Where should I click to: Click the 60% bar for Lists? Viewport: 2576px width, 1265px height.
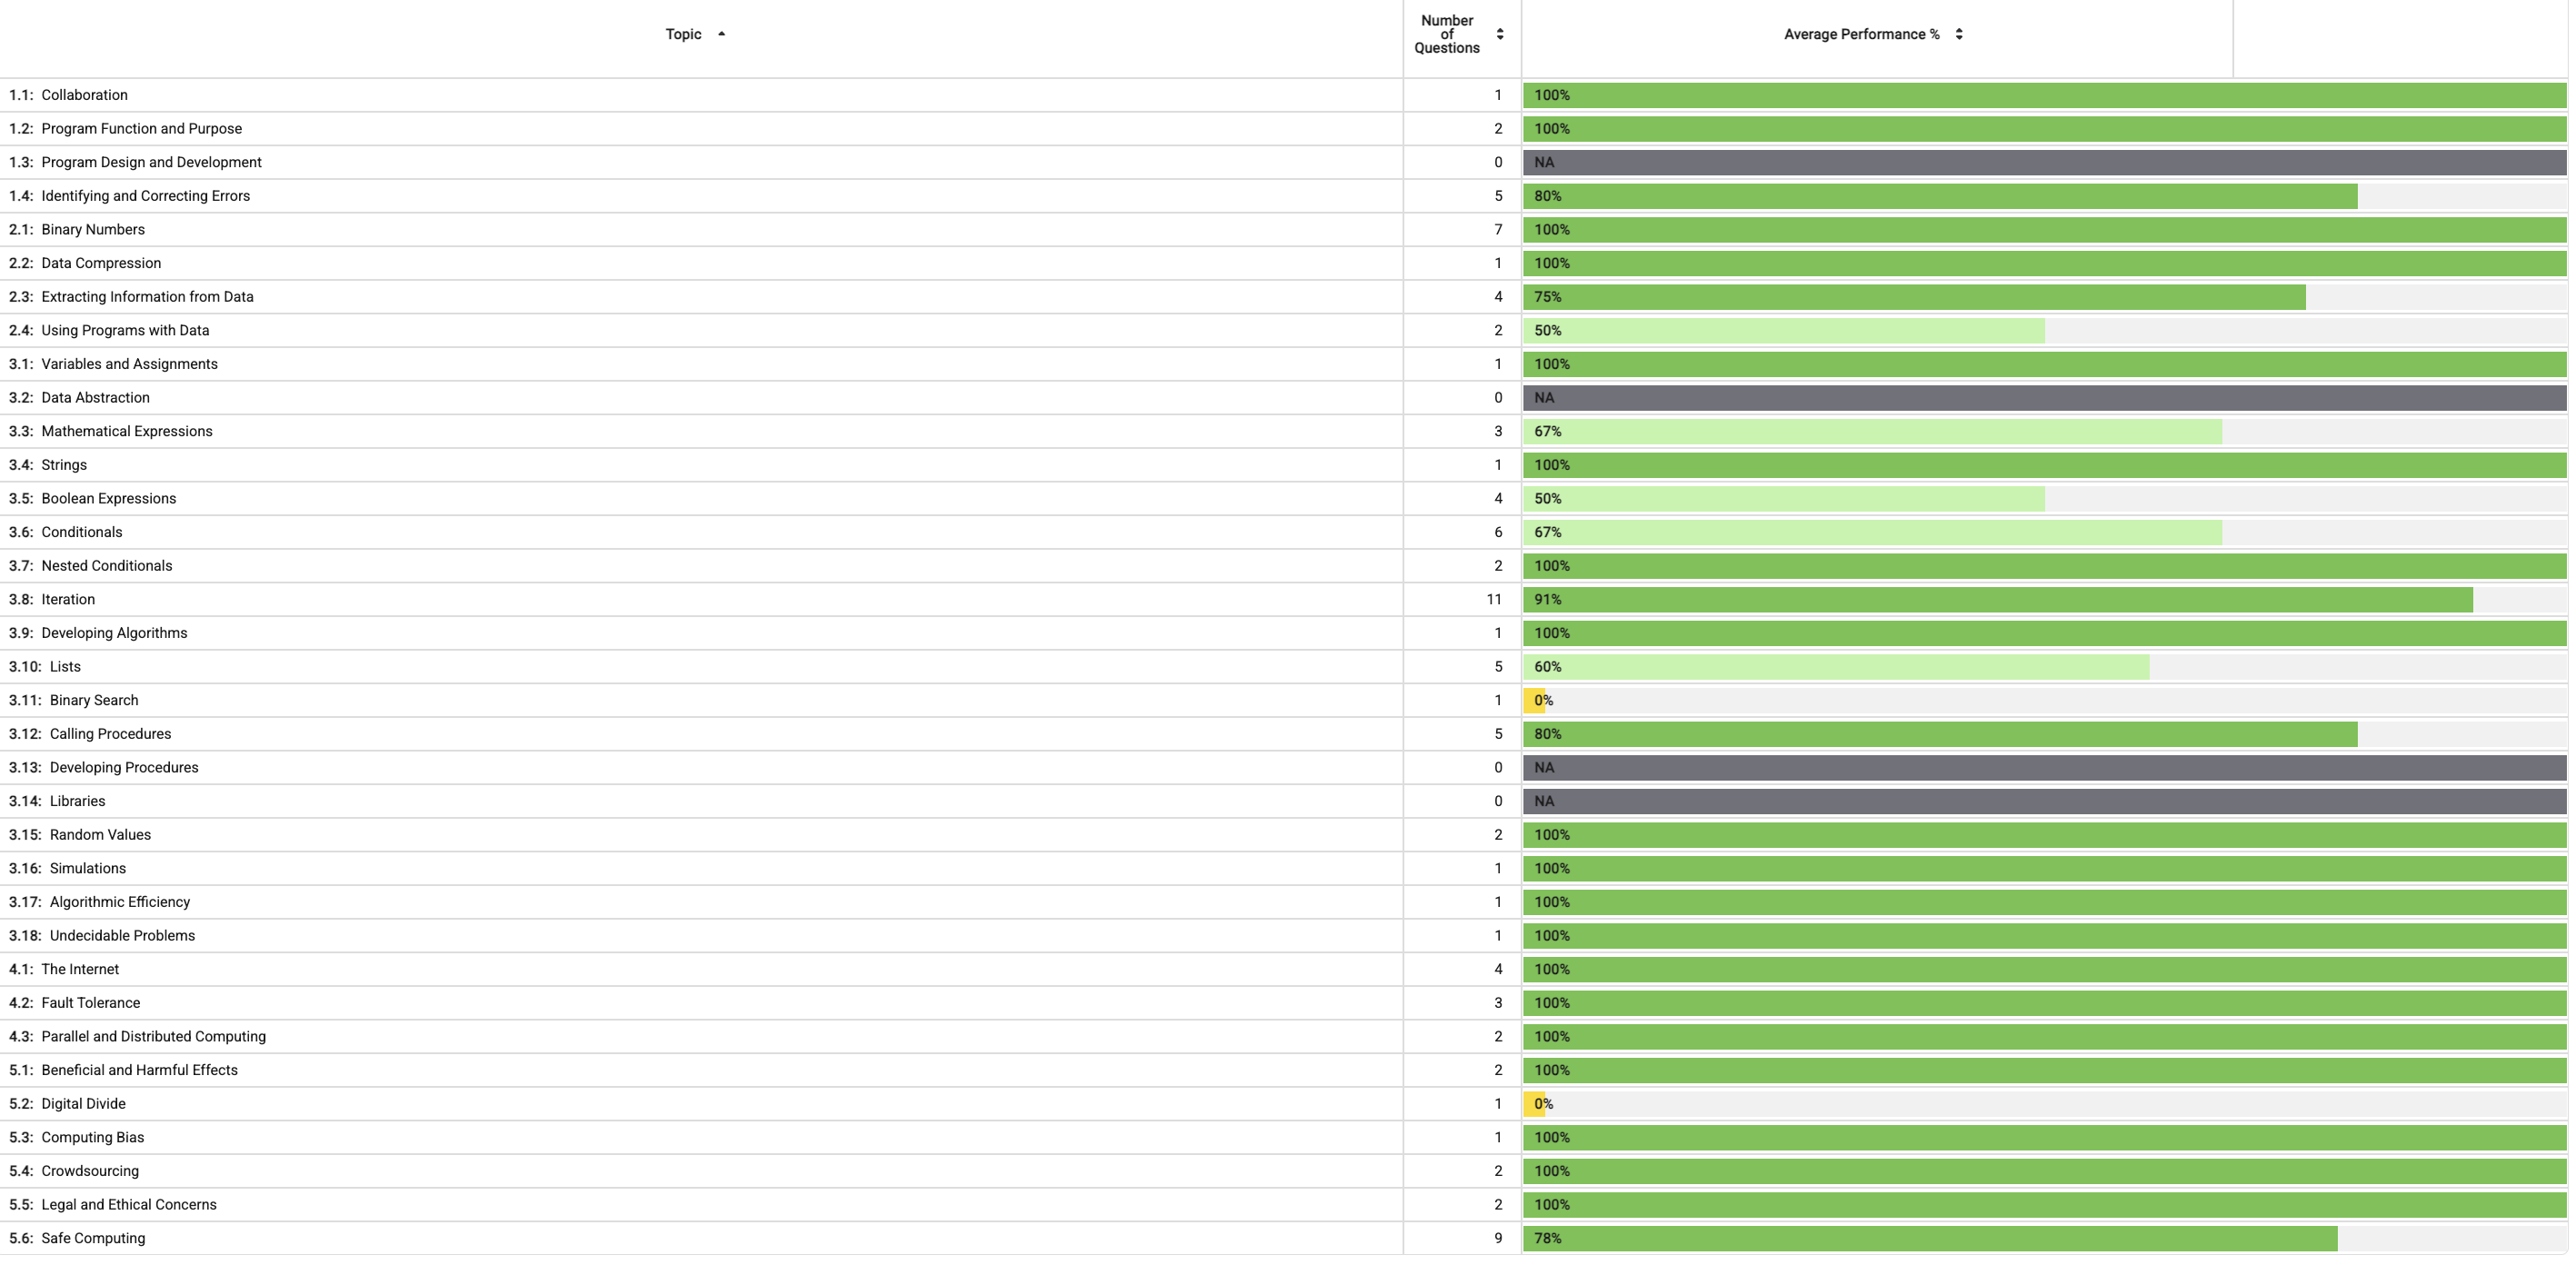pos(1835,667)
